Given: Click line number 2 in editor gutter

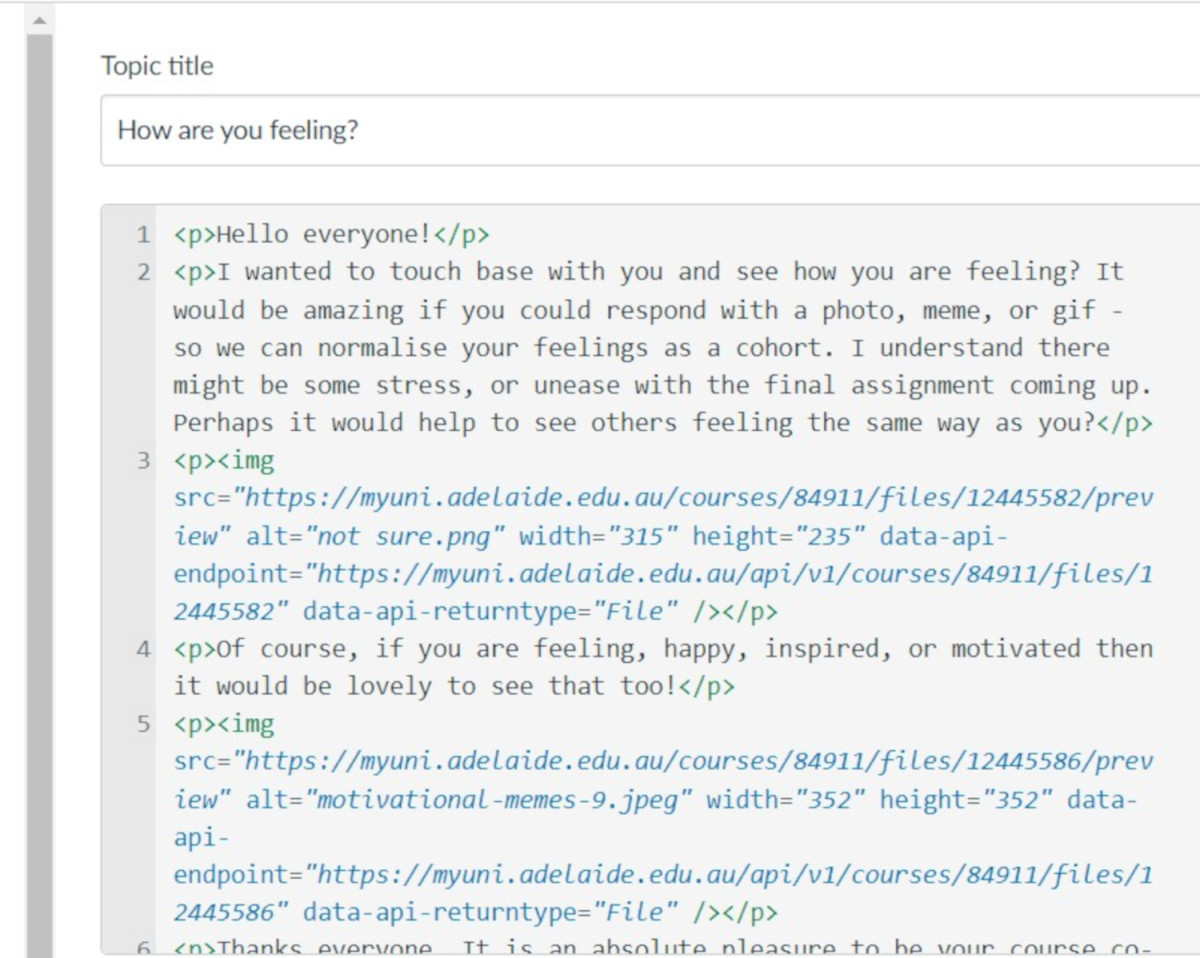Looking at the screenshot, I should click(144, 272).
